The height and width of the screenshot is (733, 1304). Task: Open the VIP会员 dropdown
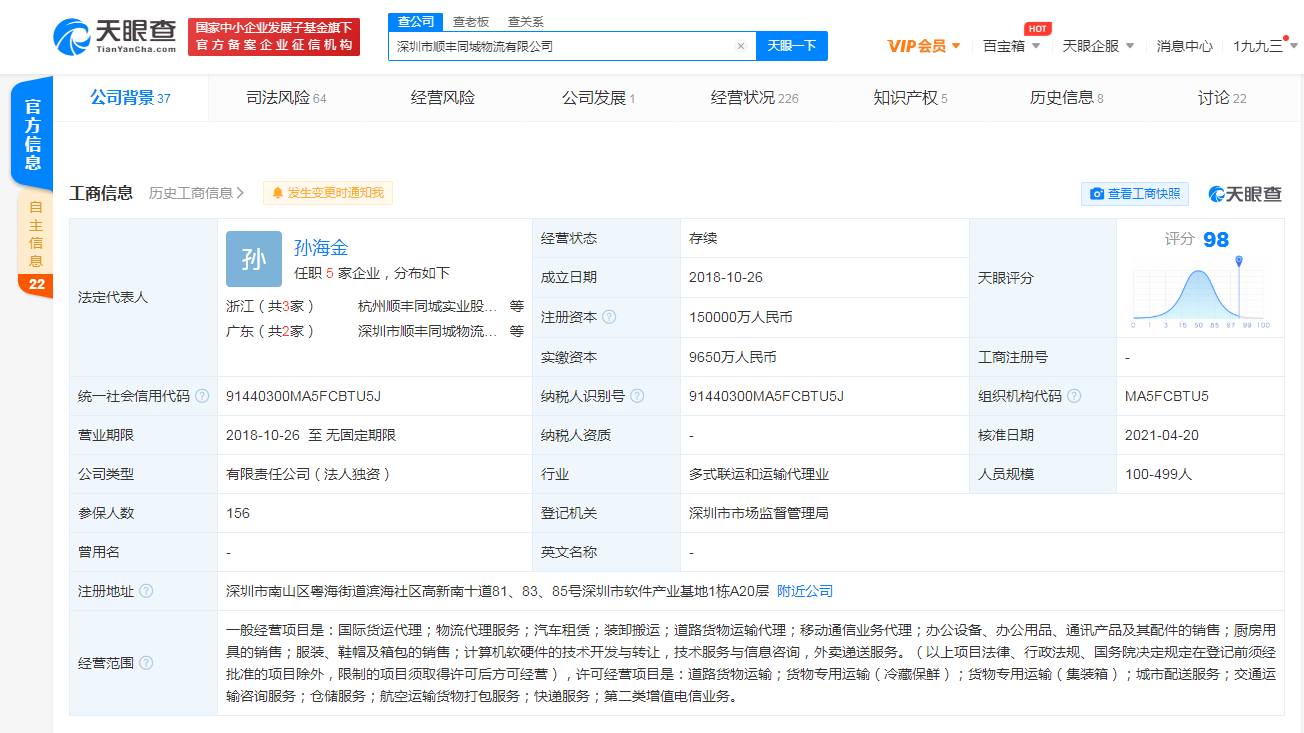[924, 46]
